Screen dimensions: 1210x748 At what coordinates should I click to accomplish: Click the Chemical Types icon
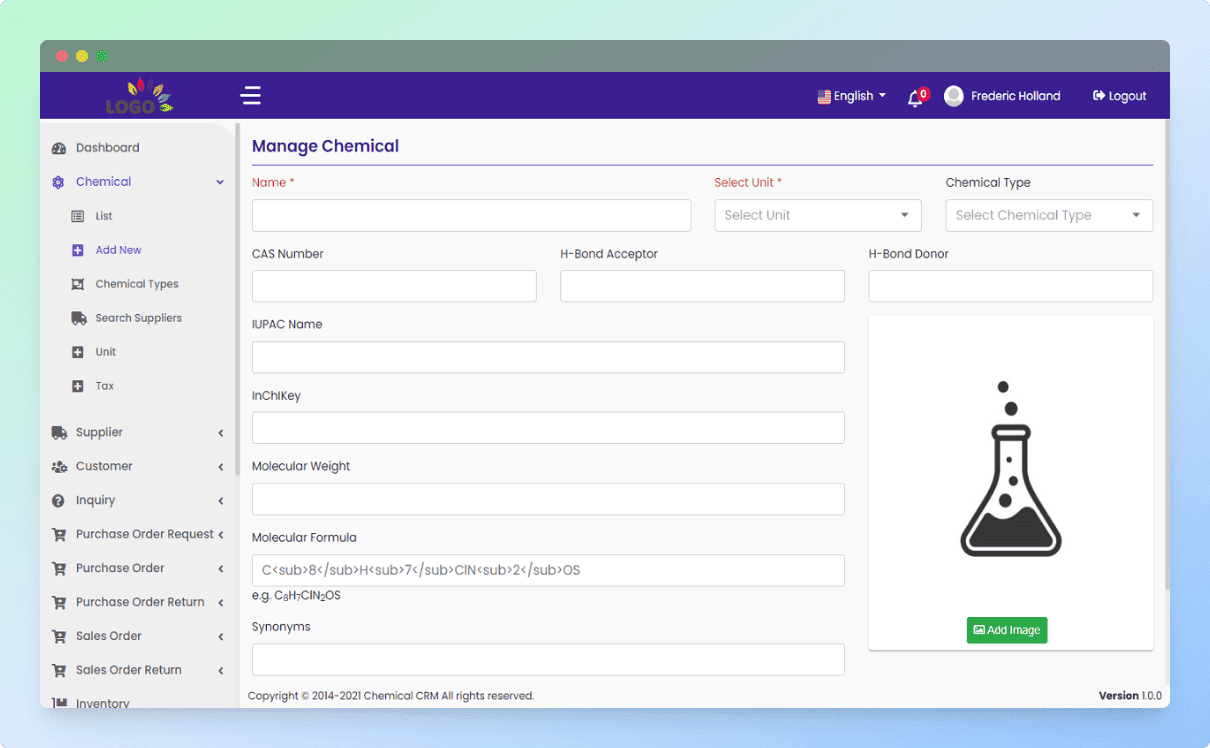pos(78,284)
